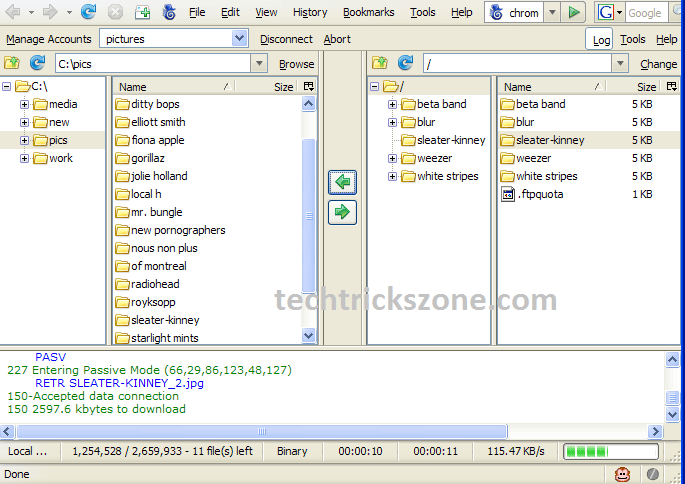Click the monkey icon in status bar
This screenshot has height=484, width=685.
(622, 474)
